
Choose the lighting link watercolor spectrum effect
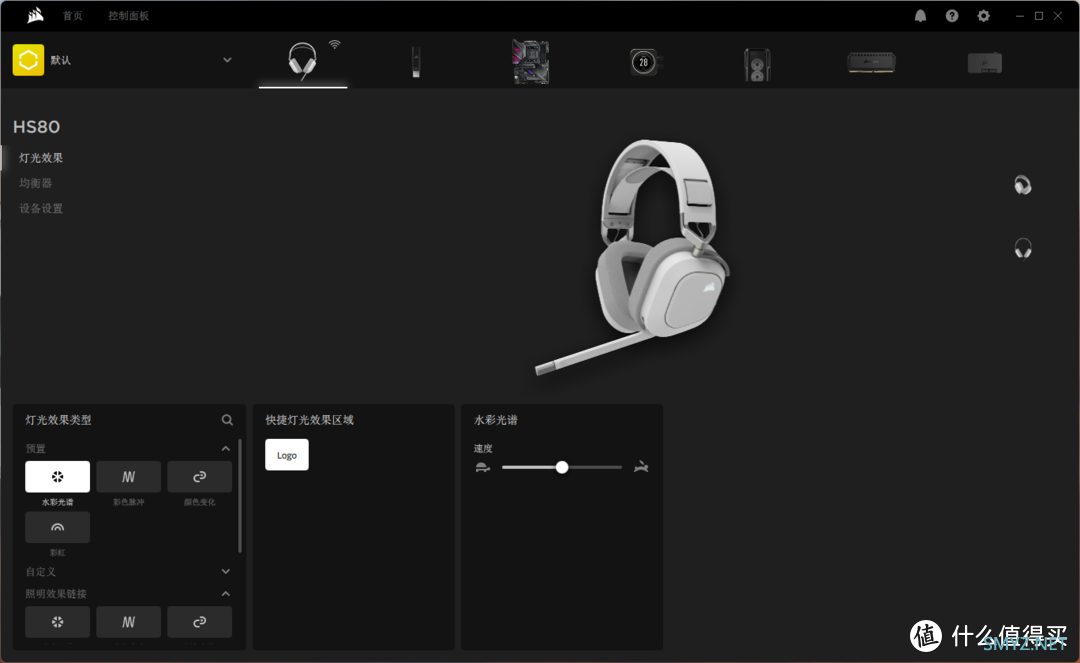[57, 622]
